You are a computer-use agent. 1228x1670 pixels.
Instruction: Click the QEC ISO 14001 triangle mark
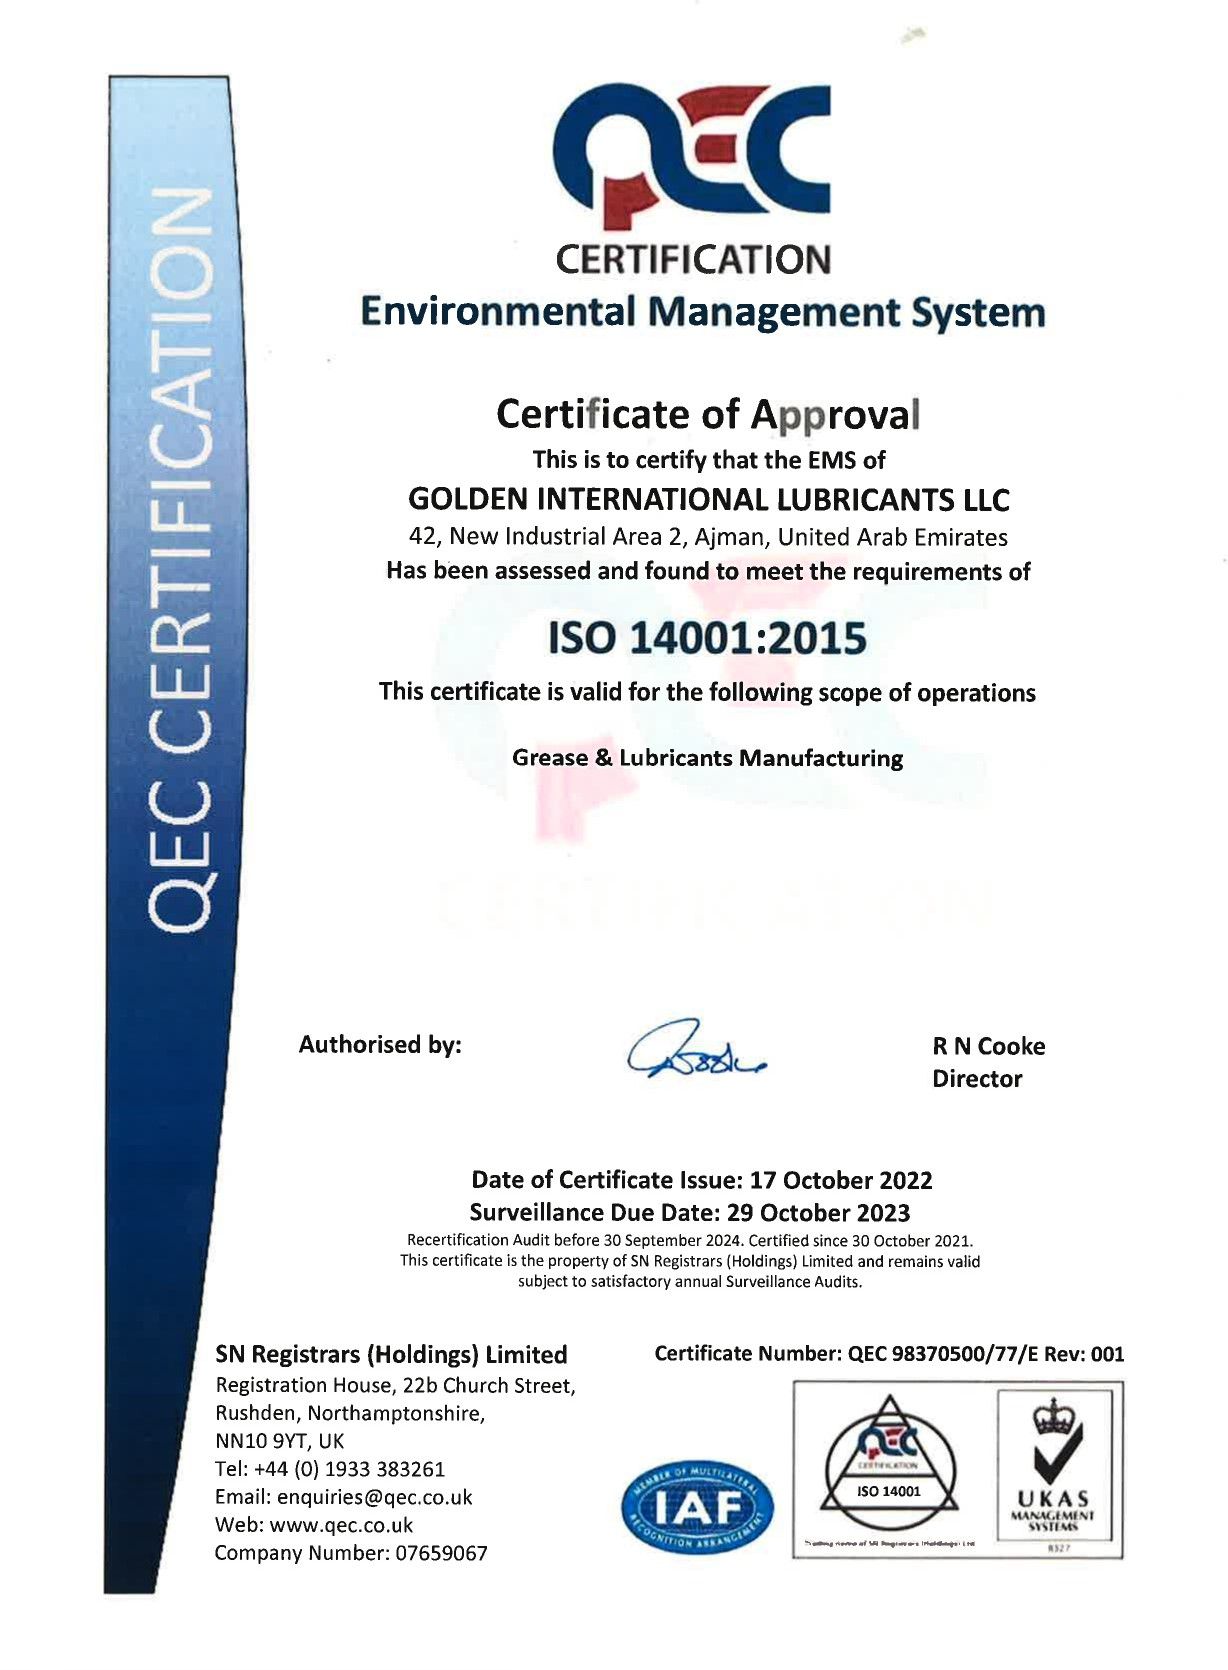click(x=888, y=1465)
